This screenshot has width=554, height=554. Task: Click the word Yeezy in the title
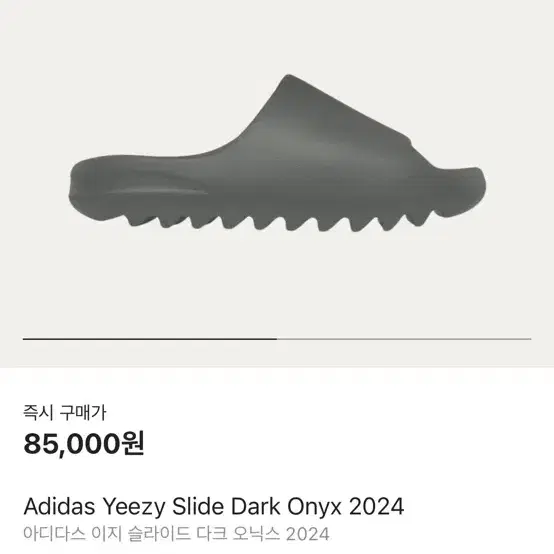(x=134, y=507)
